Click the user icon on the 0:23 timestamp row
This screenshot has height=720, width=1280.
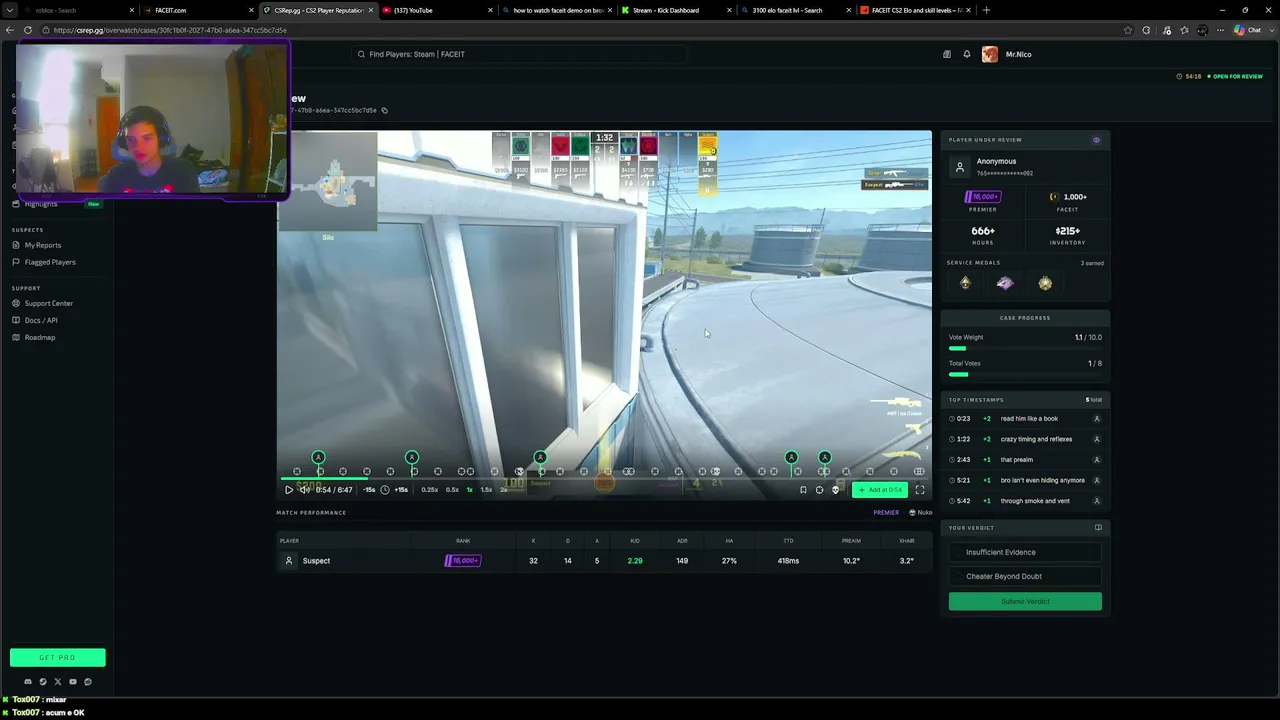[1097, 419]
